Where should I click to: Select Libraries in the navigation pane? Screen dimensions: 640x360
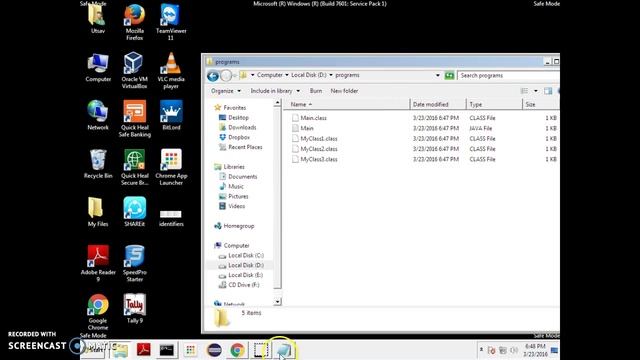[x=234, y=167]
